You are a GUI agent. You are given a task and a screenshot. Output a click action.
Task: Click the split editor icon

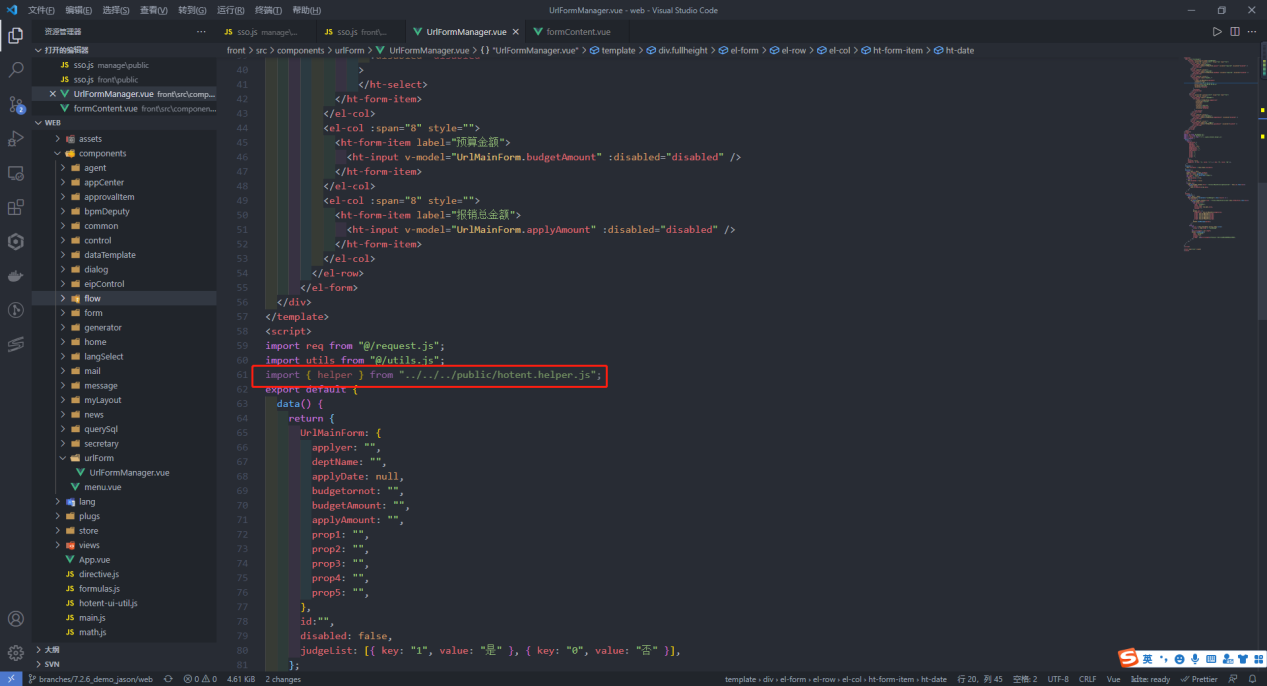(1235, 32)
